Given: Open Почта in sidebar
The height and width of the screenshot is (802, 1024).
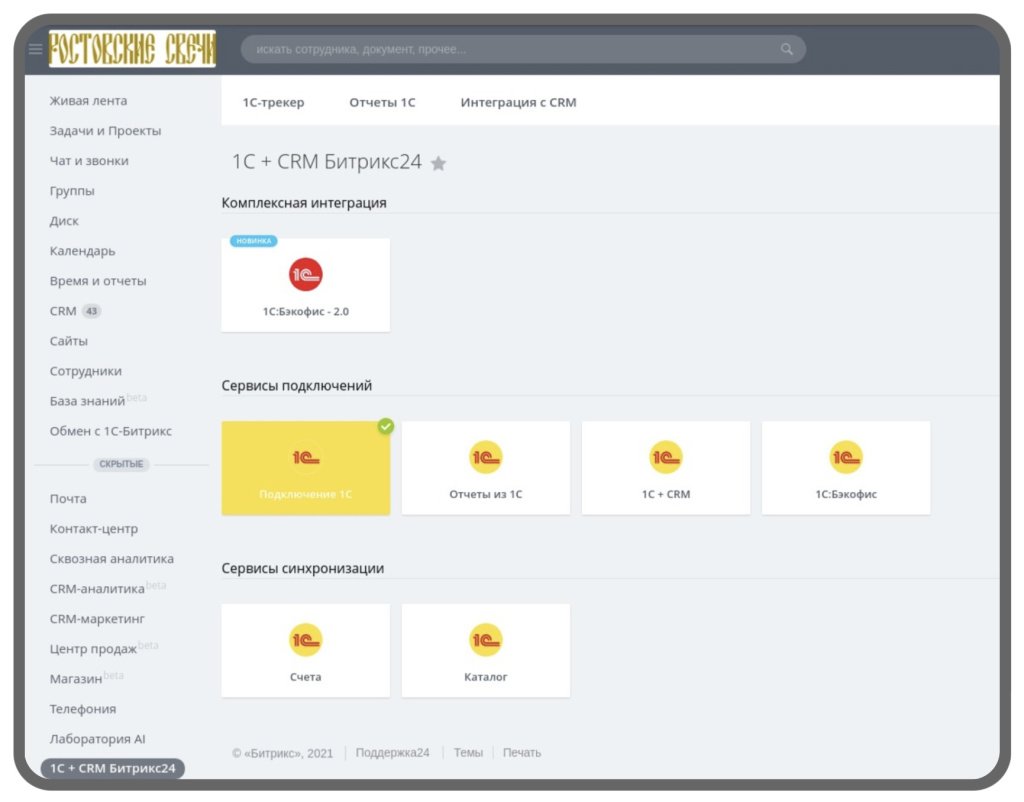Looking at the screenshot, I should (68, 498).
